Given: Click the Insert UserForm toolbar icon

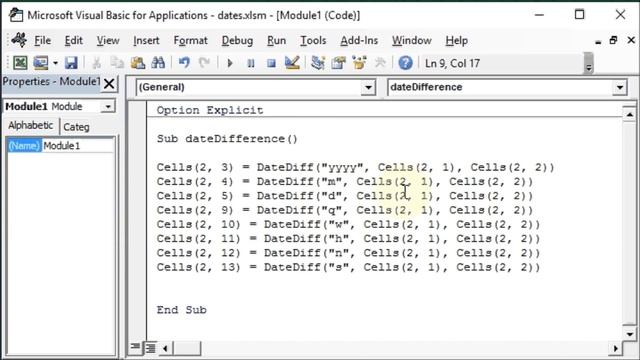Looking at the screenshot, I should tap(41, 63).
